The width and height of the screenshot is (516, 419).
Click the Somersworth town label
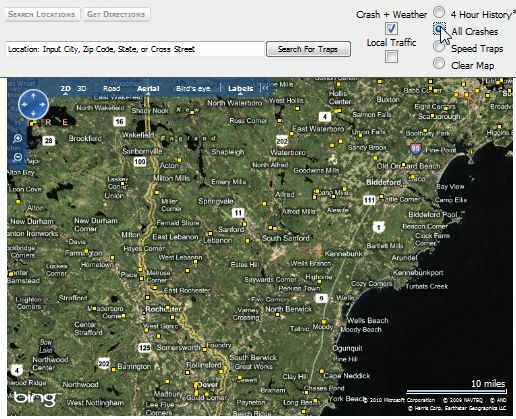(x=178, y=347)
